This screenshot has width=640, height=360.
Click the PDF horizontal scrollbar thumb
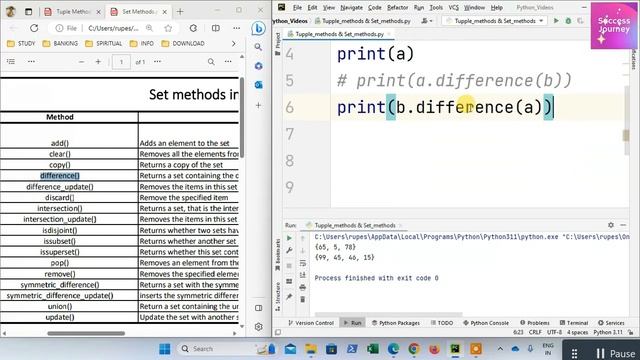pyautogui.click(x=86, y=333)
